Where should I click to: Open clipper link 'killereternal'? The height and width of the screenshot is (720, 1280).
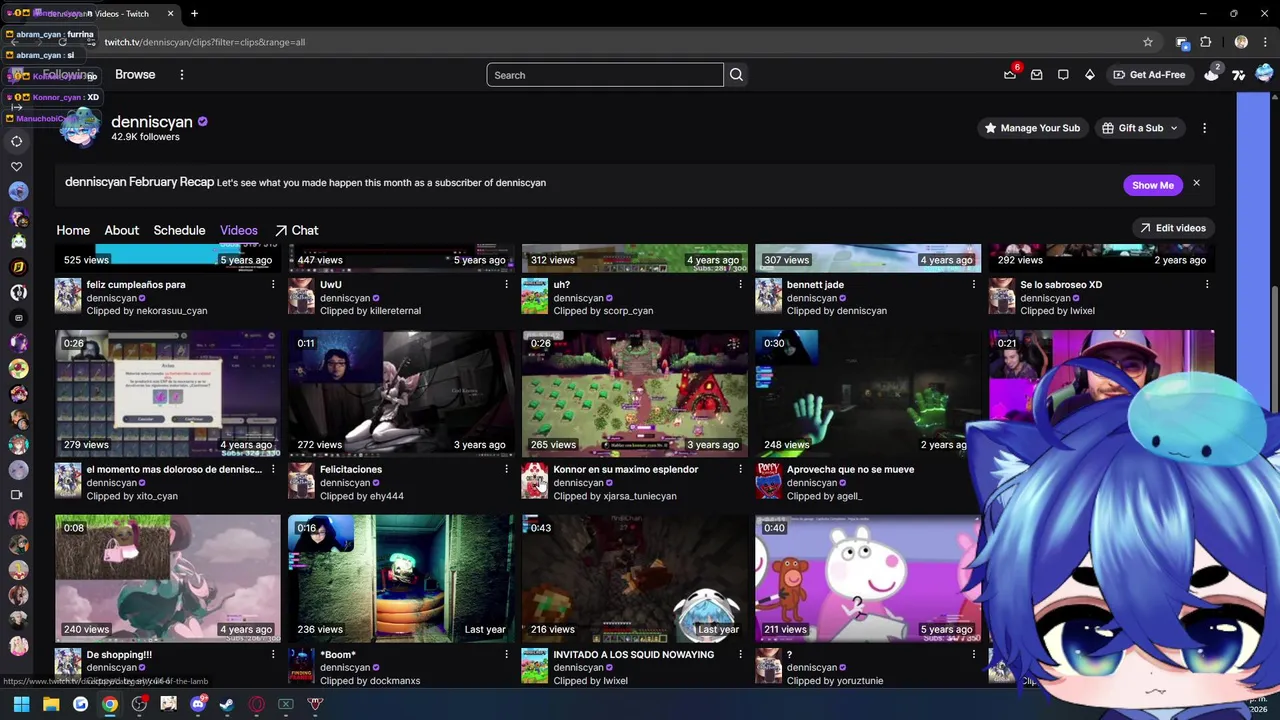(395, 311)
